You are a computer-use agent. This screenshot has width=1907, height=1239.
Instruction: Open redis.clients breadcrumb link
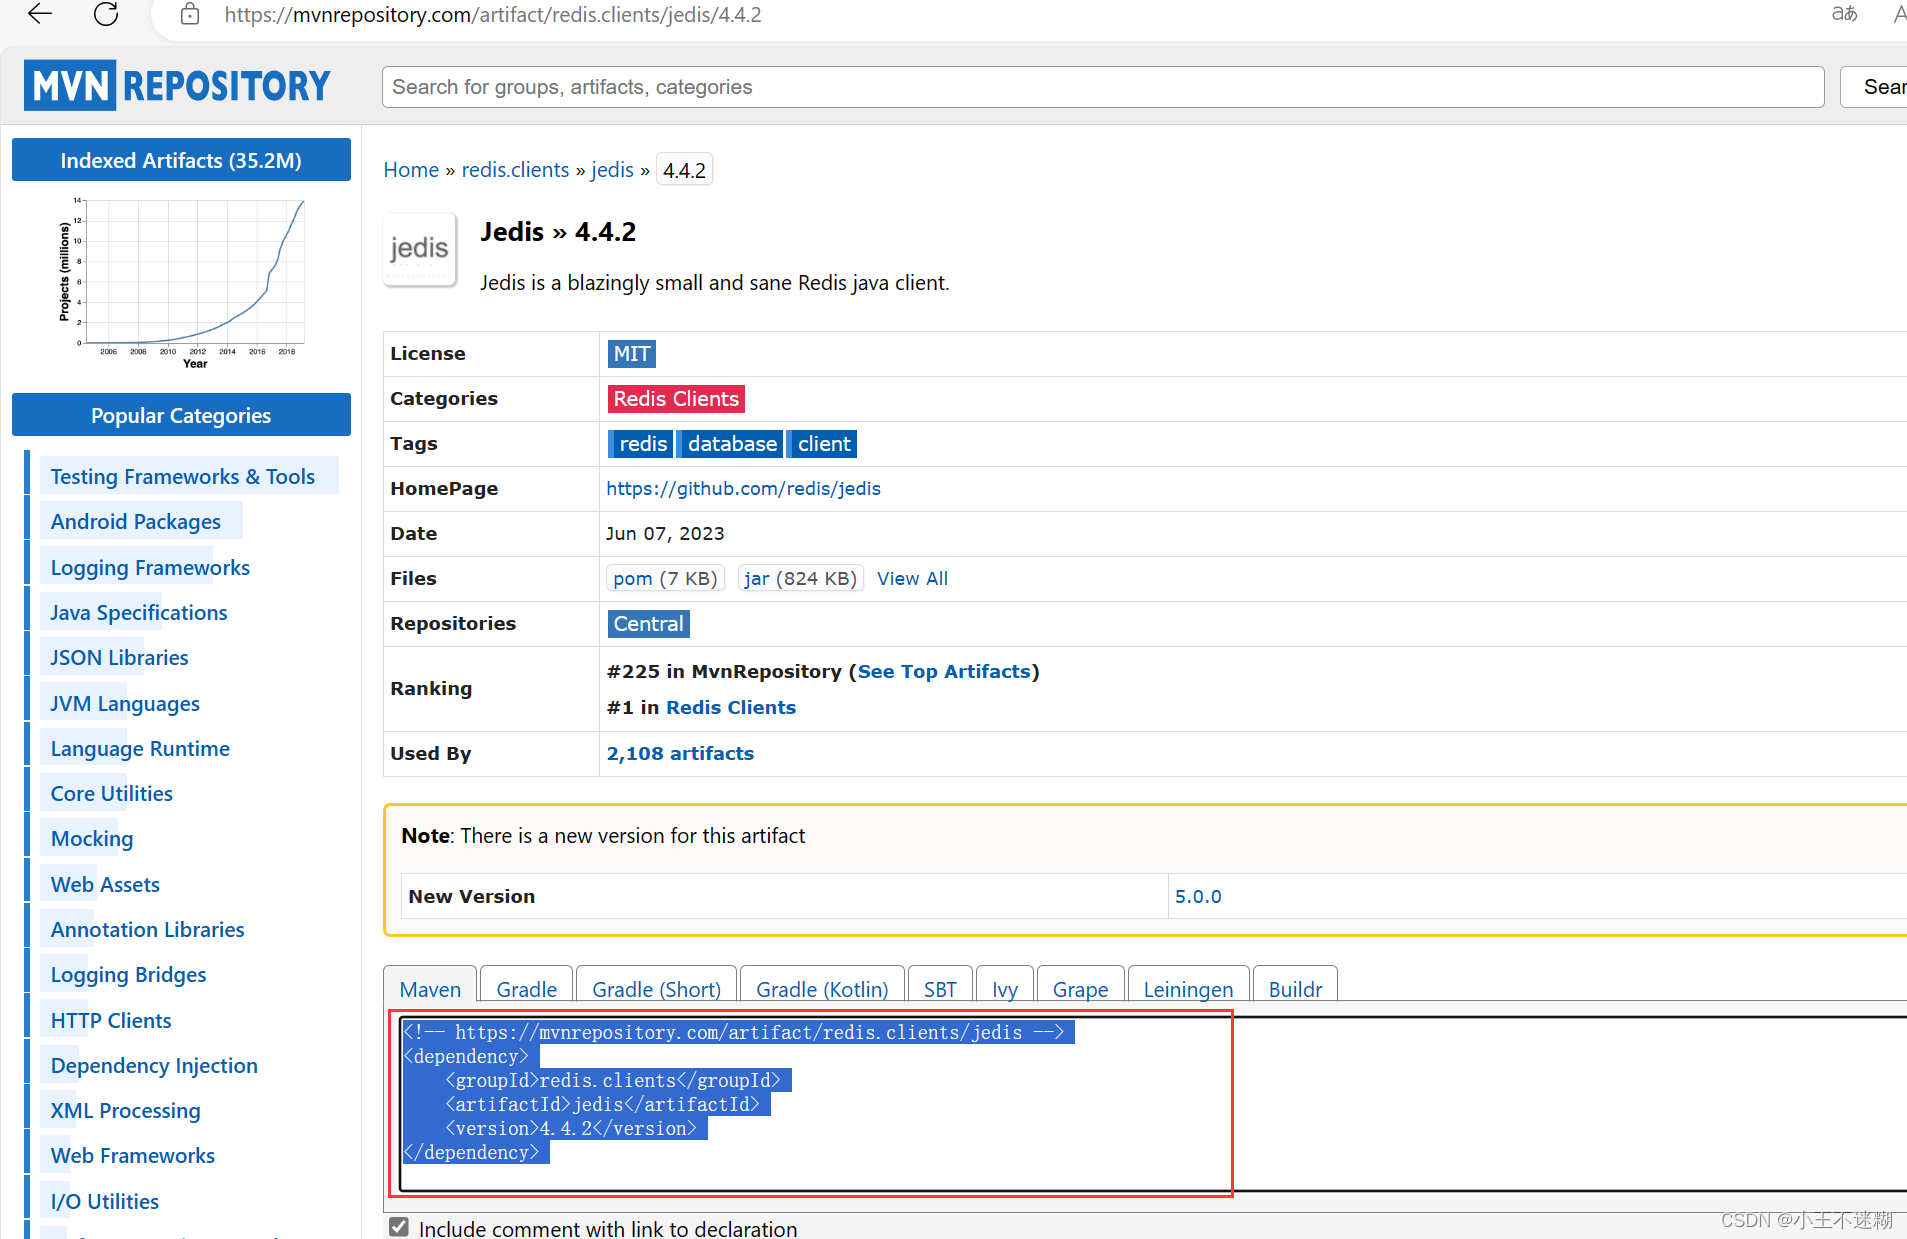point(515,170)
